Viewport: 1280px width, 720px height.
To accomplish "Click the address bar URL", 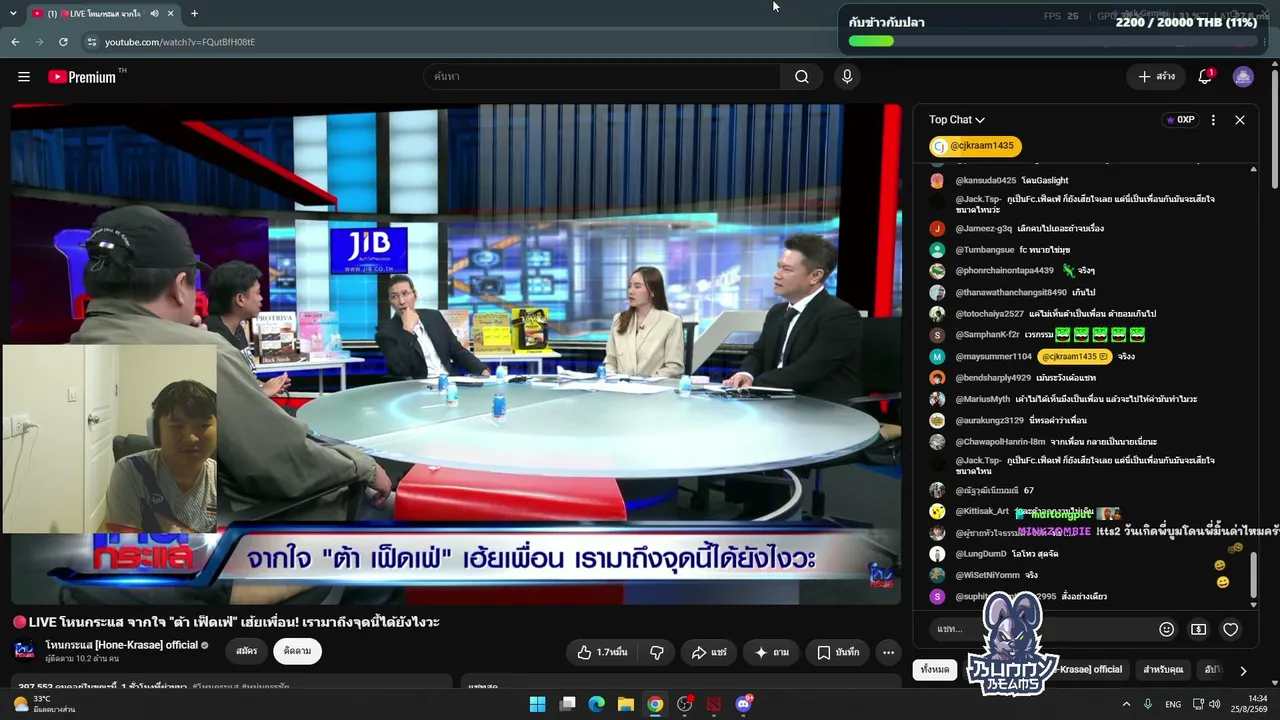I will click(x=180, y=42).
